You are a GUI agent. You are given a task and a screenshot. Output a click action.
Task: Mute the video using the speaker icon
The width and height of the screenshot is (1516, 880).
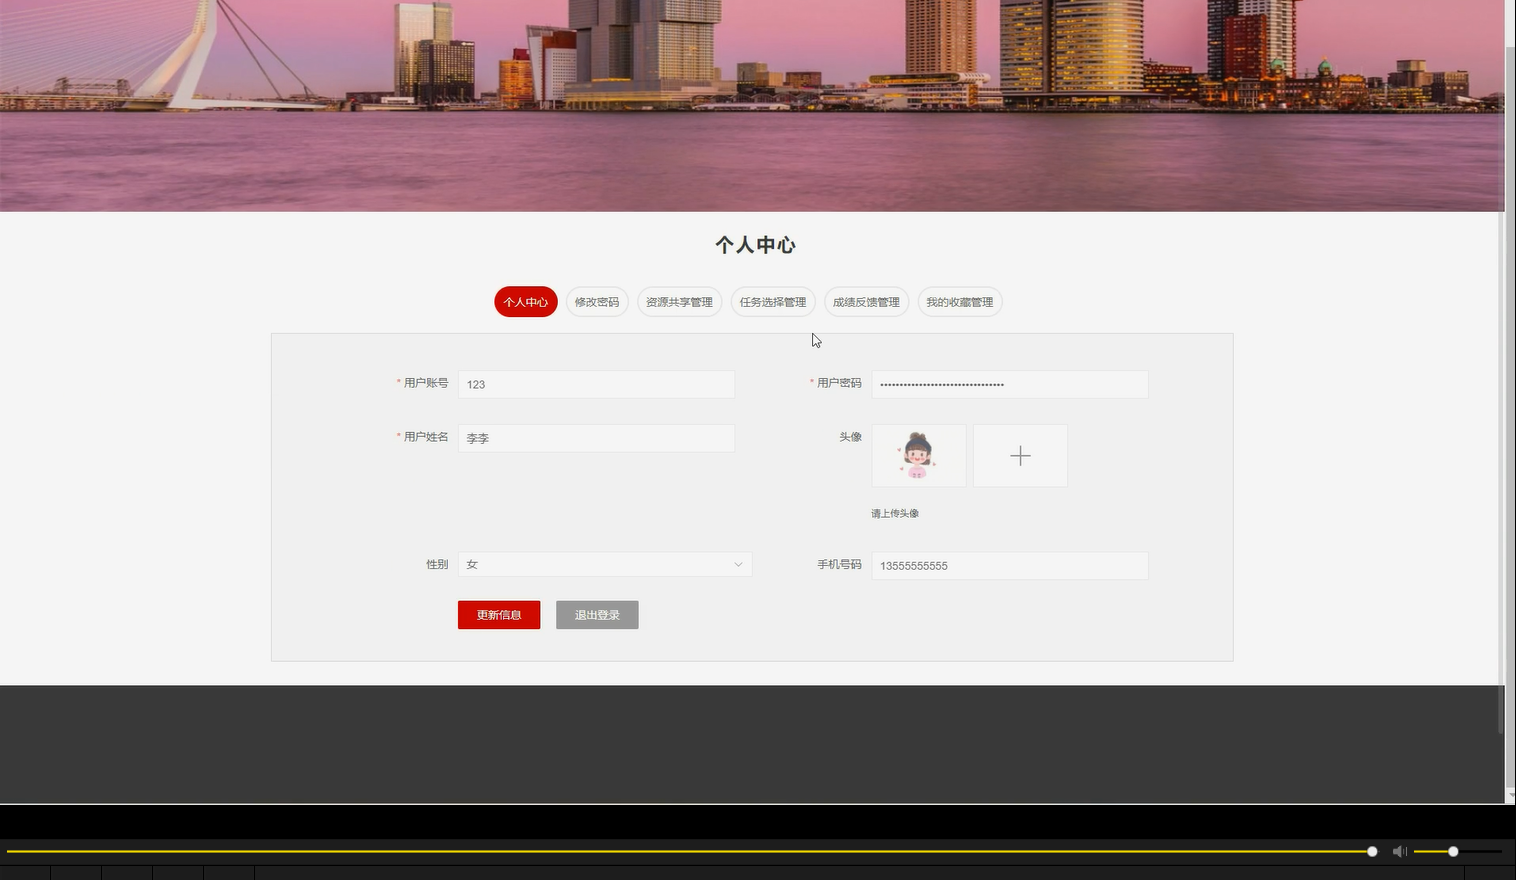(1398, 851)
